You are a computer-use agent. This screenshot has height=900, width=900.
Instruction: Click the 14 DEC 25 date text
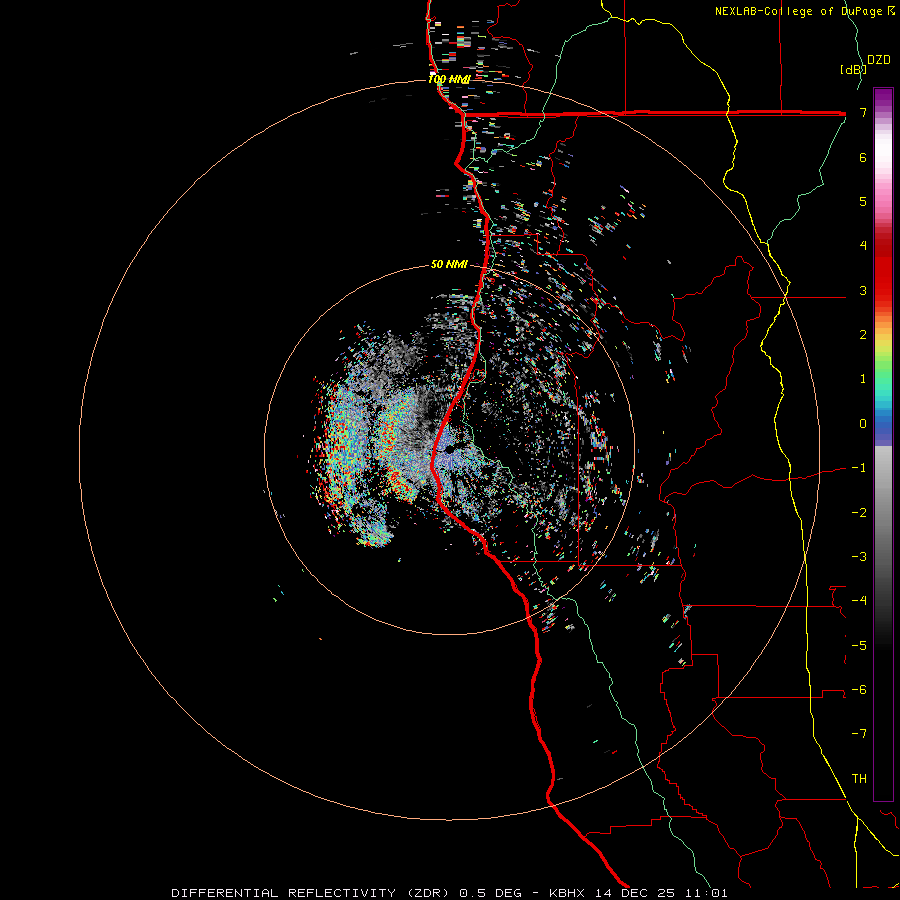coord(634,893)
